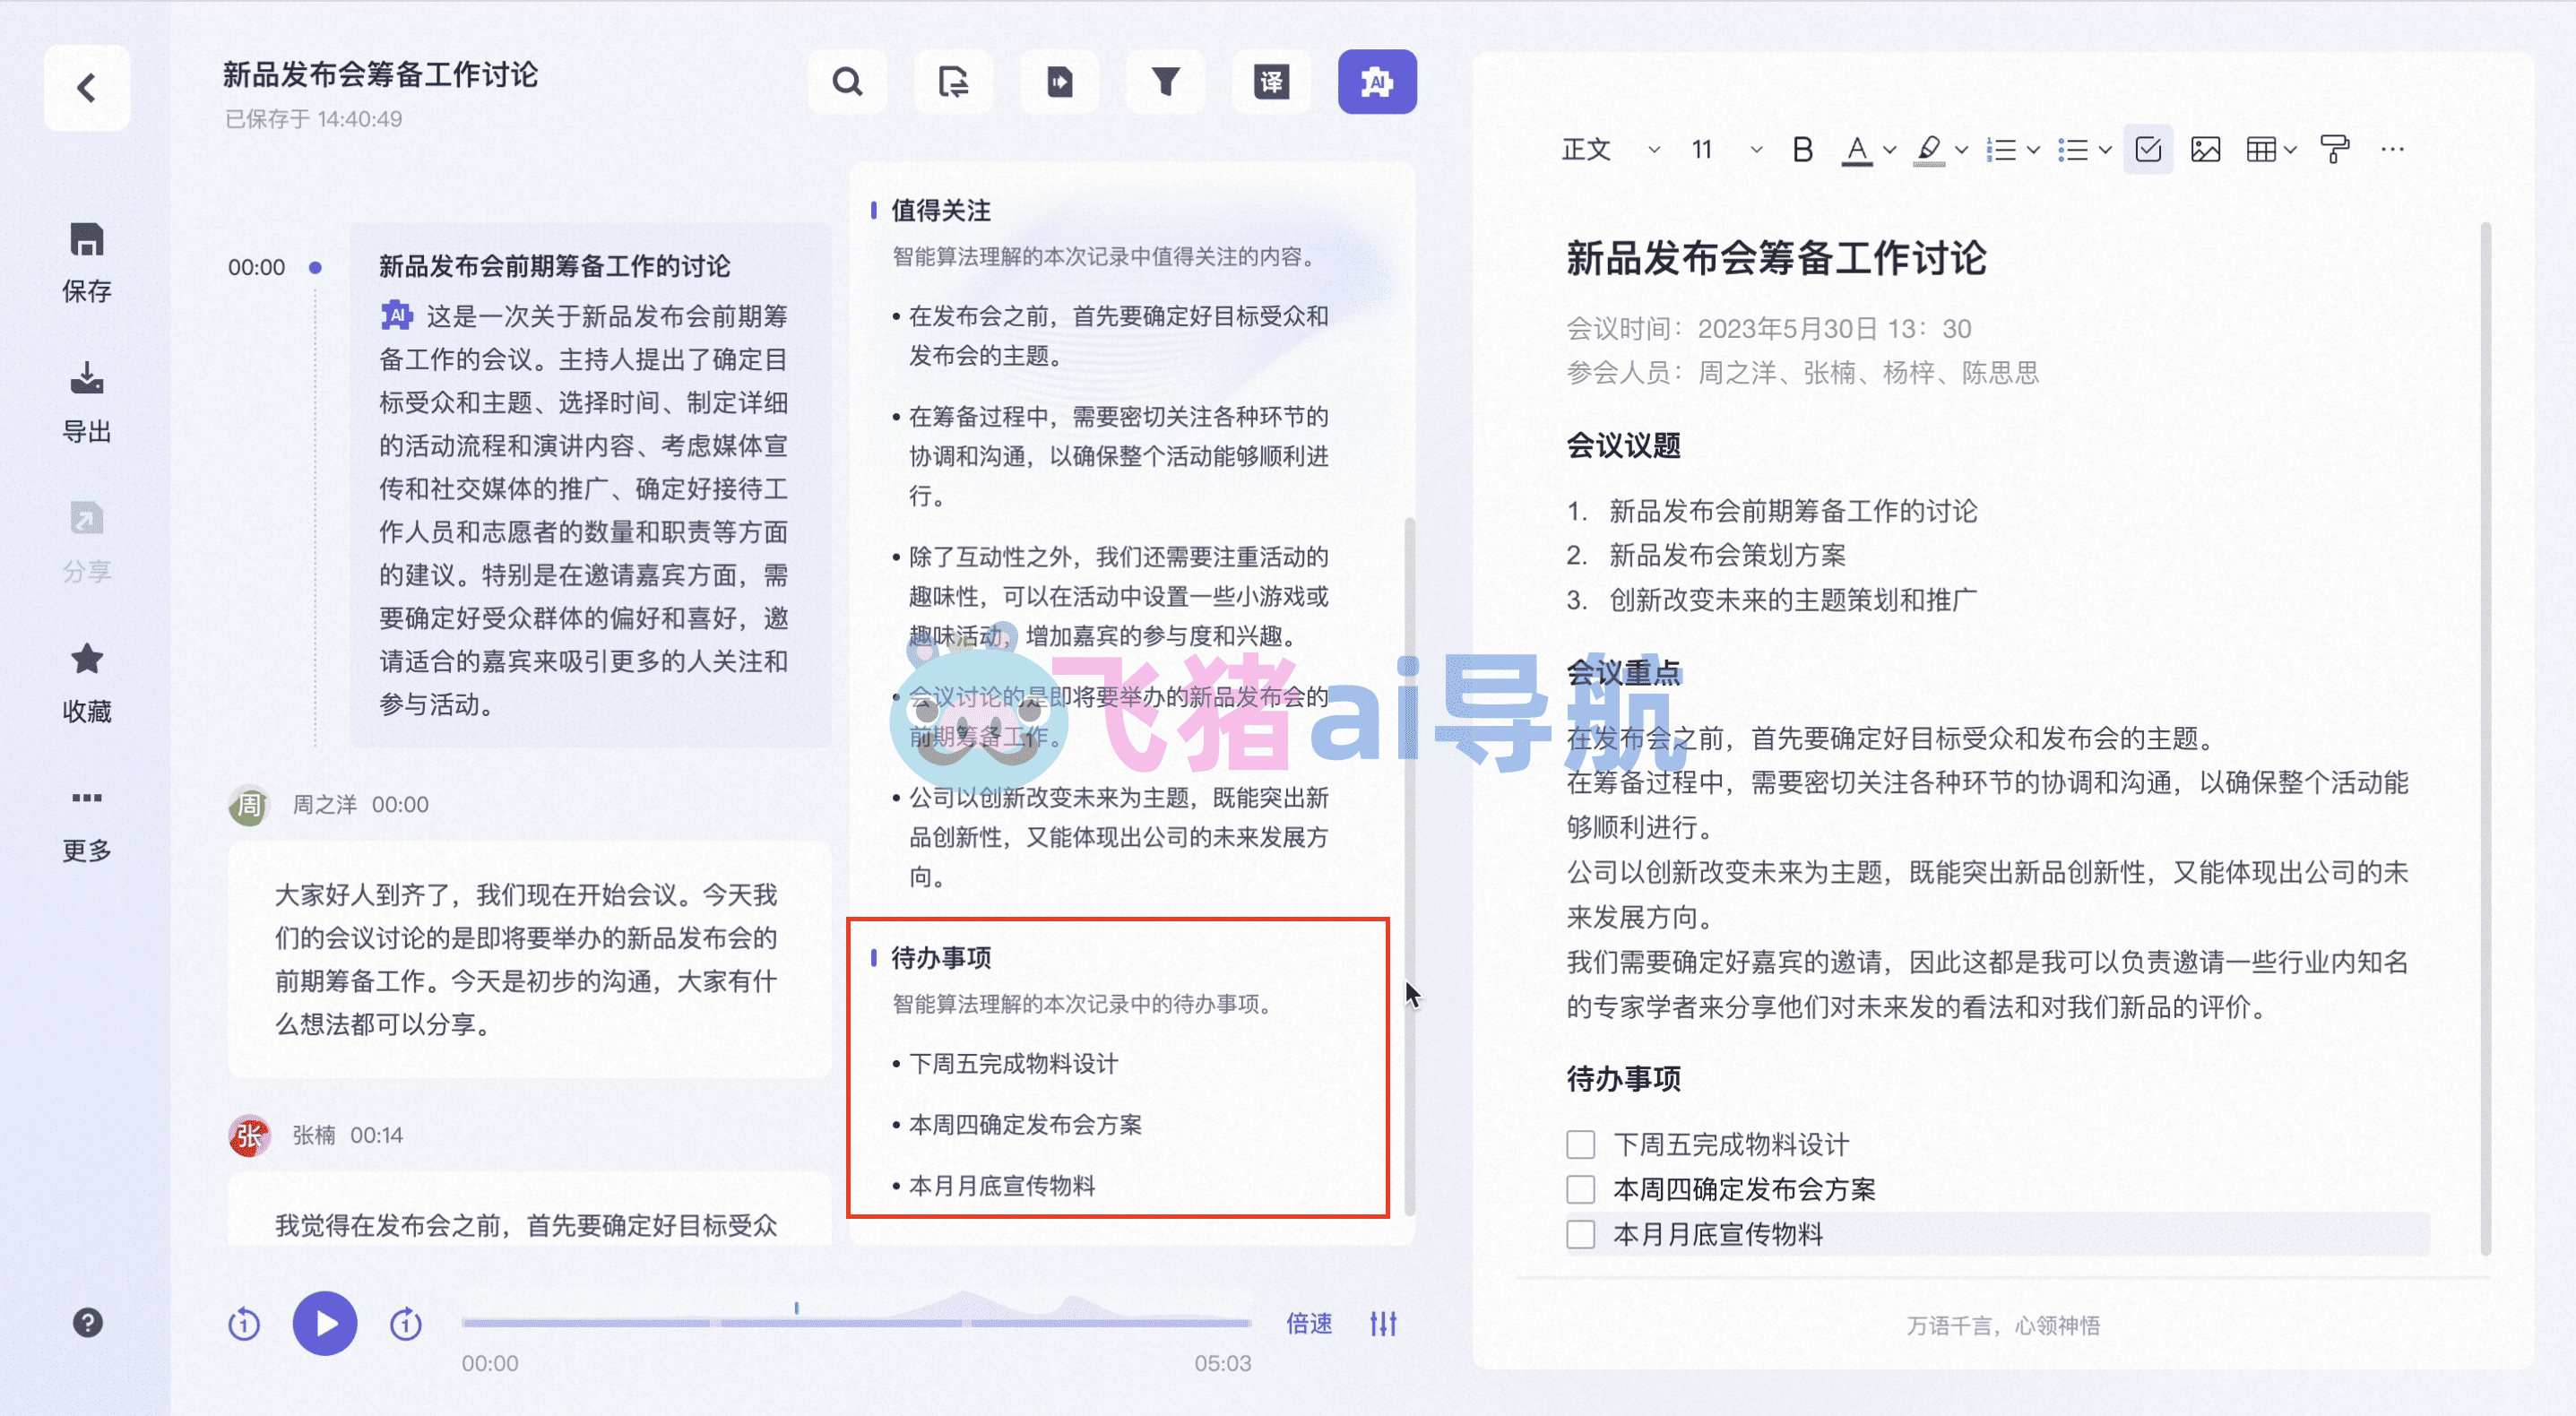The height and width of the screenshot is (1416, 2576).
Task: Click the font color A icon
Action: click(x=1857, y=150)
